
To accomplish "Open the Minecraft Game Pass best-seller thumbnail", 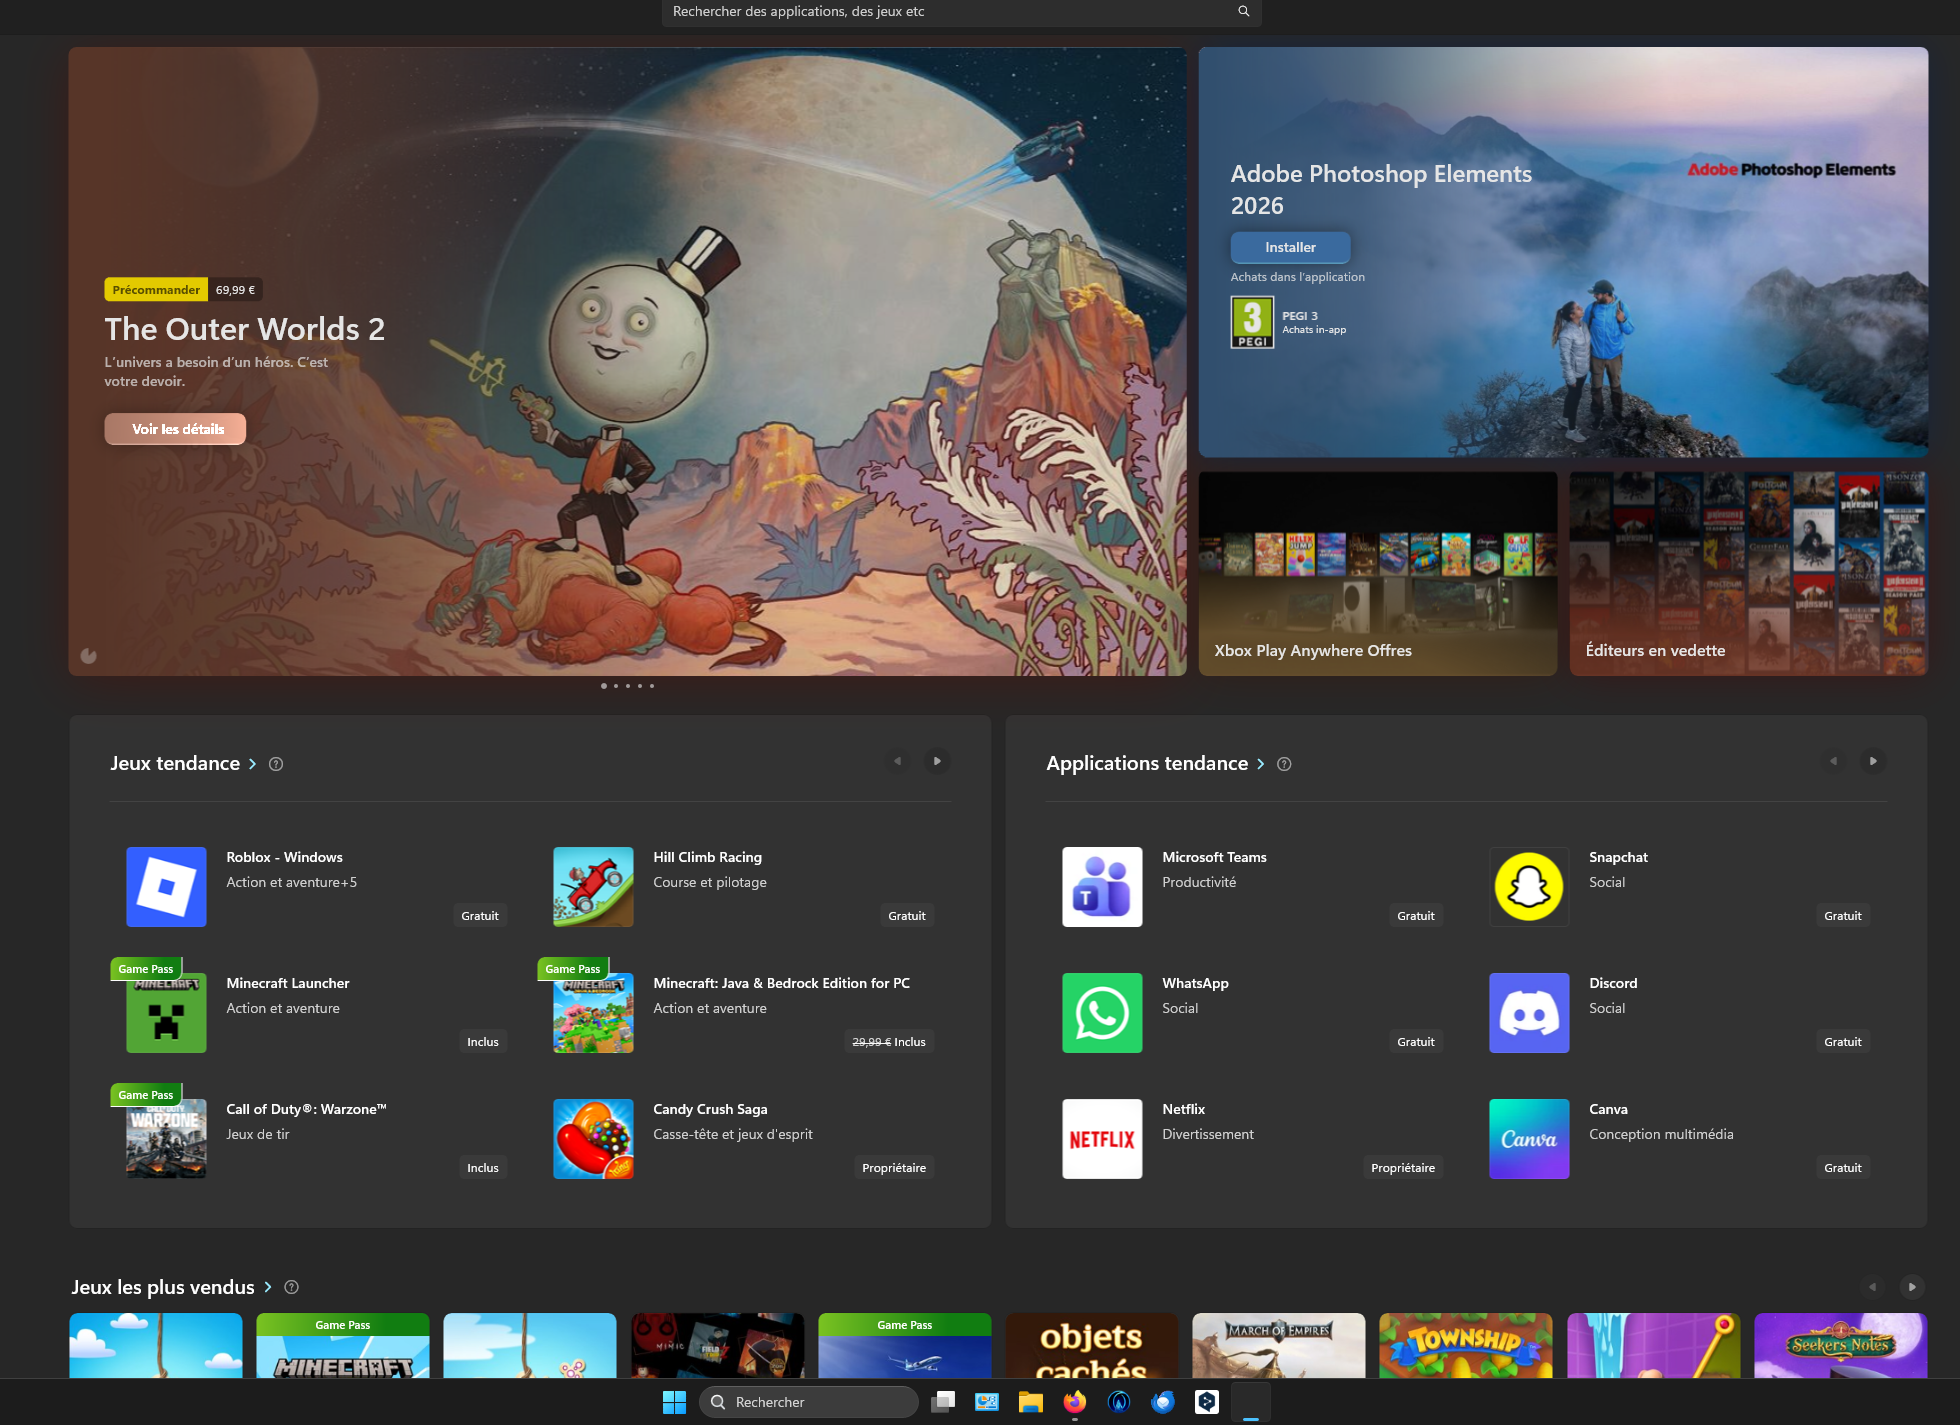I will pyautogui.click(x=343, y=1345).
